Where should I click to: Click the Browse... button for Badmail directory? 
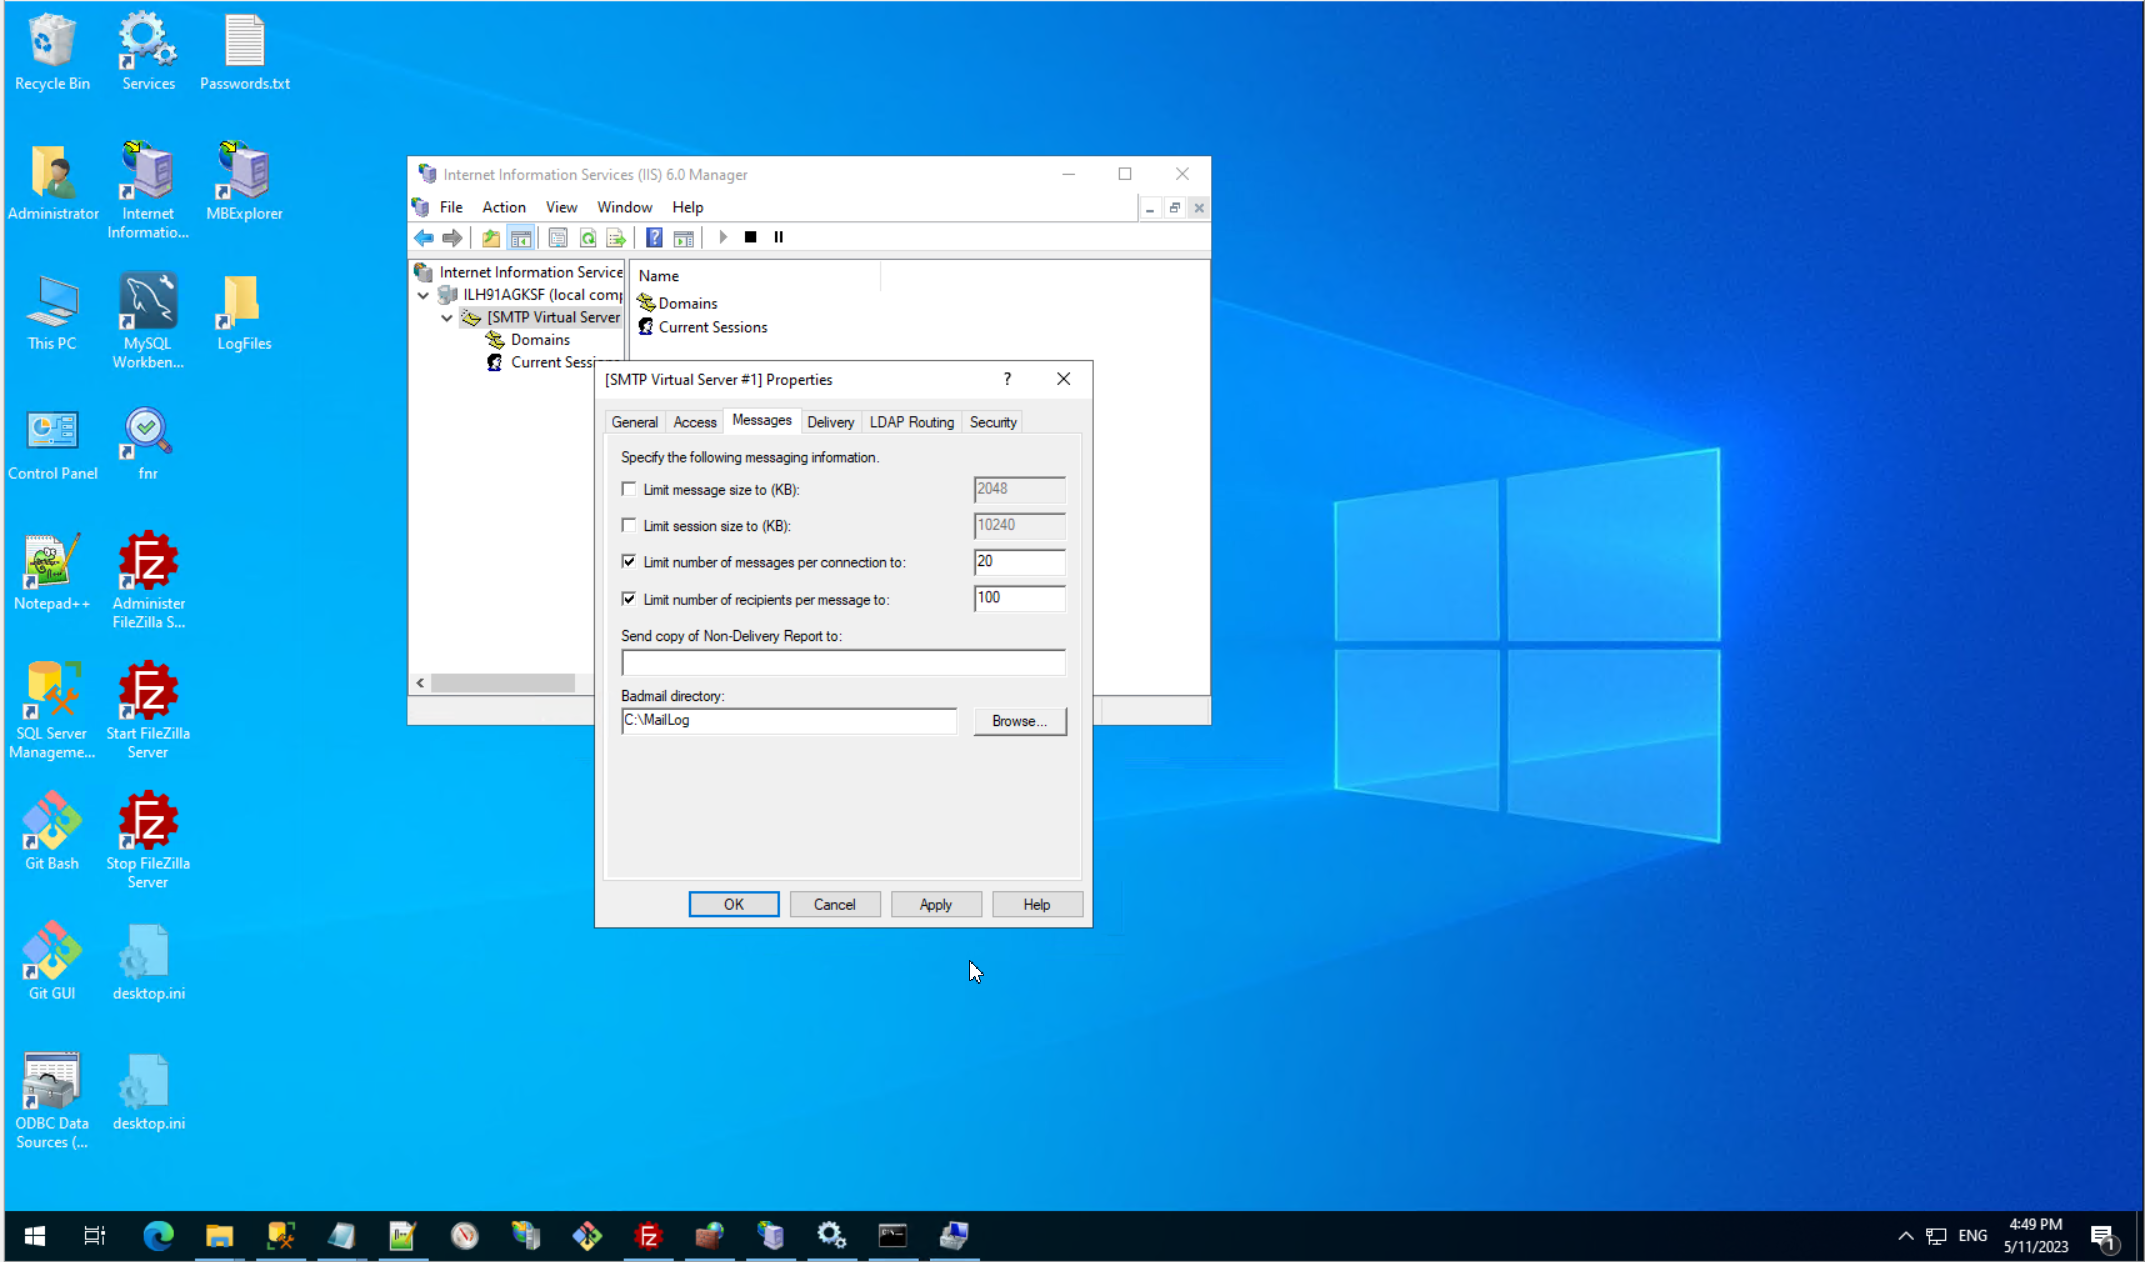pos(1019,721)
